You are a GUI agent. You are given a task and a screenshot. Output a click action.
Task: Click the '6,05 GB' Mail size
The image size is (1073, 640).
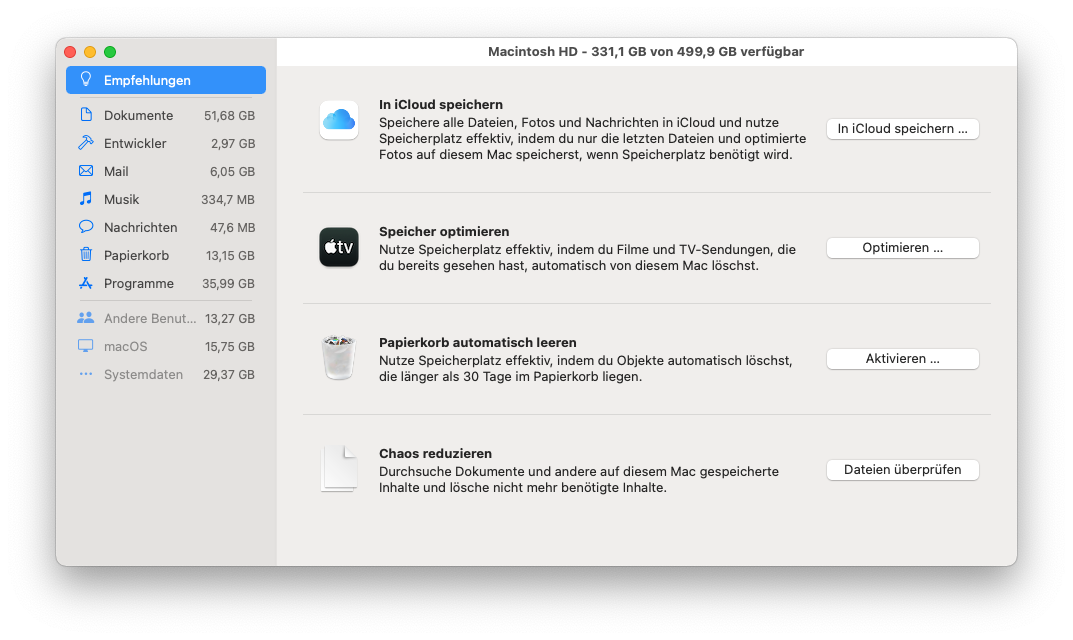232,172
